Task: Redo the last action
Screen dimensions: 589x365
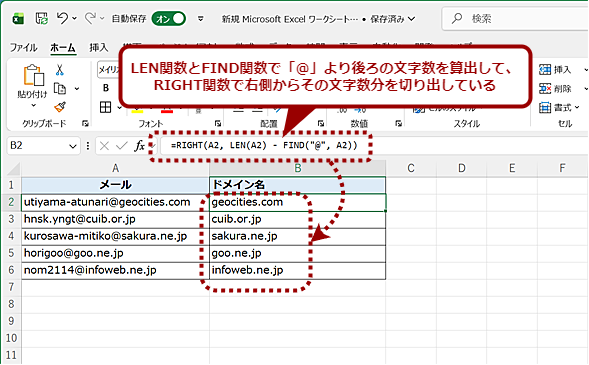Action: pos(90,18)
